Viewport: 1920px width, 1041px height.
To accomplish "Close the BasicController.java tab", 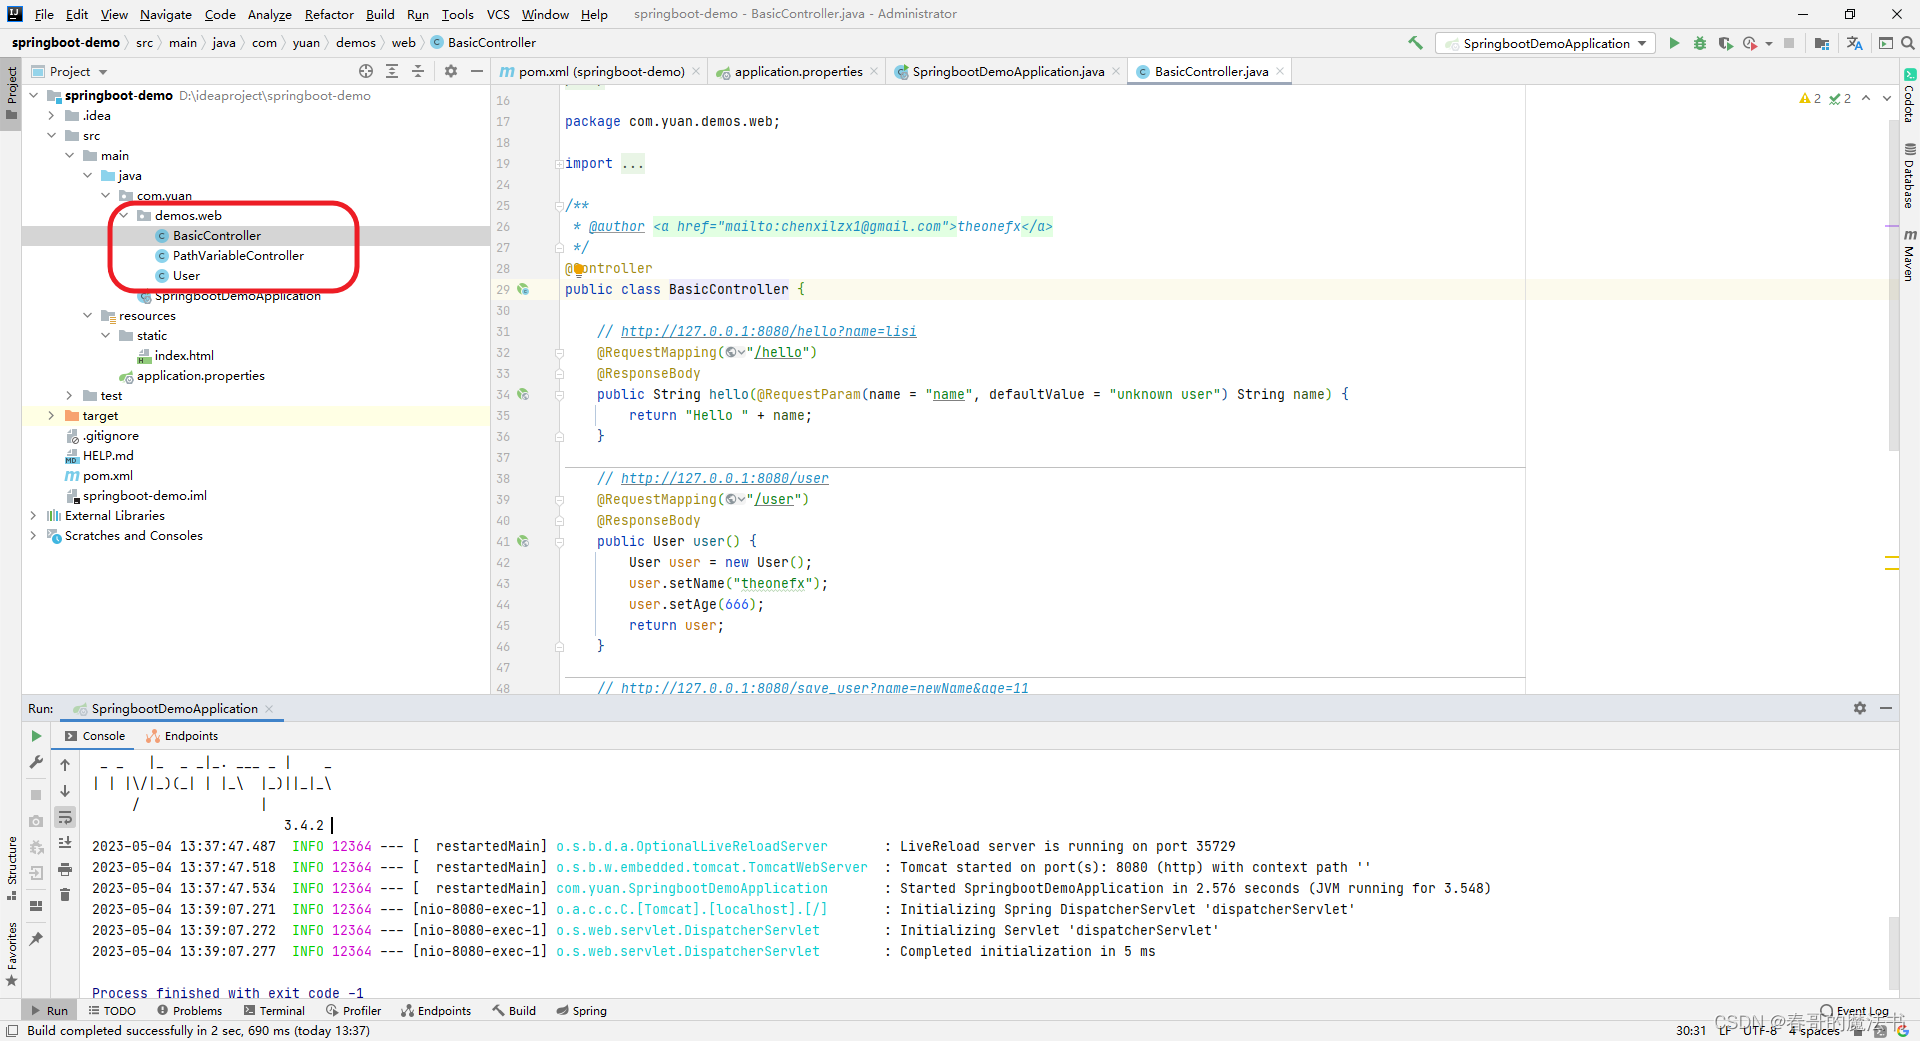I will pyautogui.click(x=1279, y=71).
